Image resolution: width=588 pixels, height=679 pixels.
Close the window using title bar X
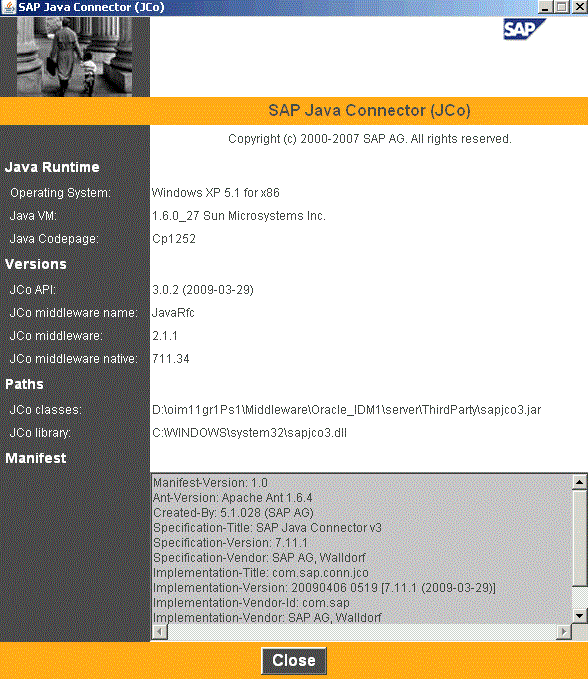(579, 7)
